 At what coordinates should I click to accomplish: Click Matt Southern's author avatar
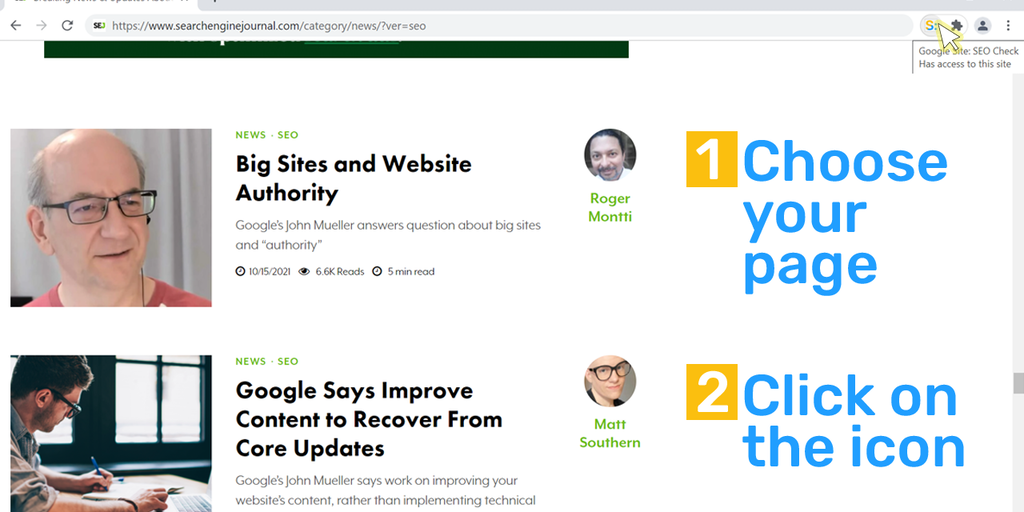click(x=610, y=381)
